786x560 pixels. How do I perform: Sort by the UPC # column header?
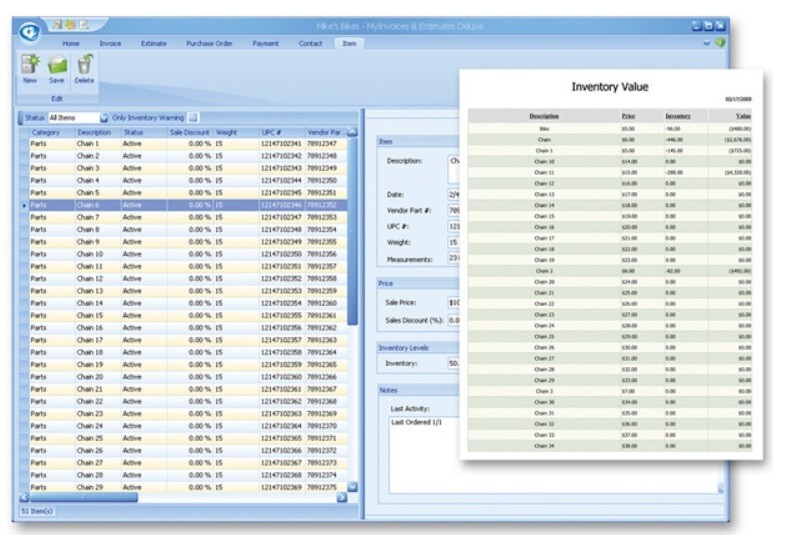click(282, 132)
